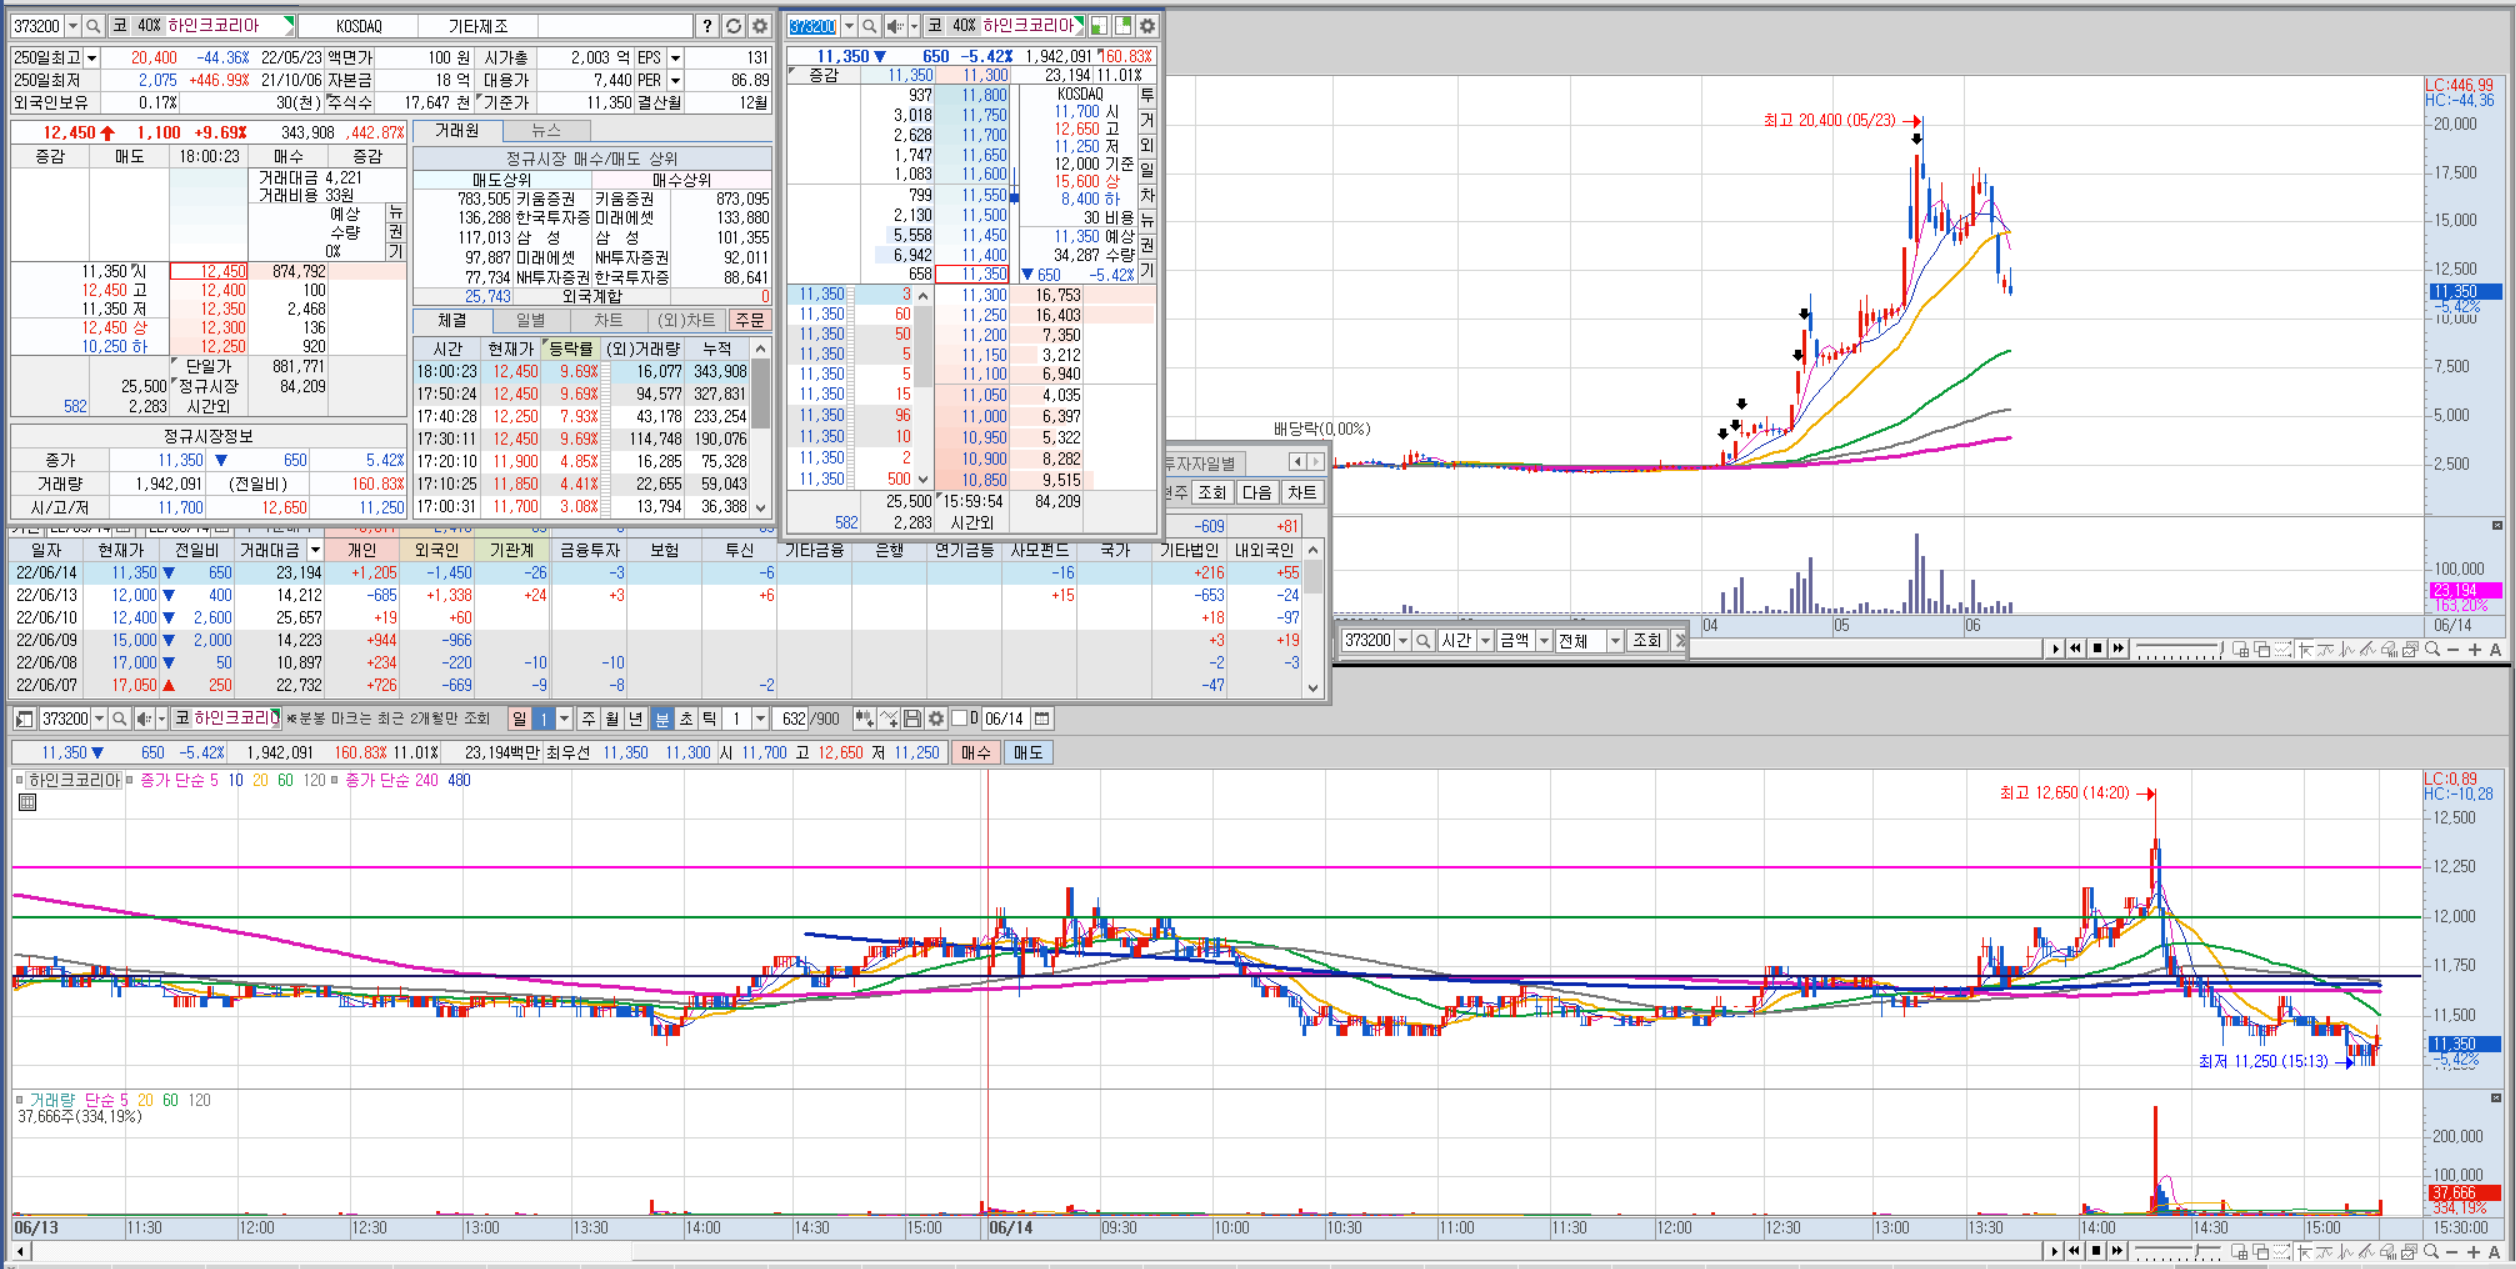Click the speaker icon in order-book panel
2516x1269 pixels.
click(894, 26)
